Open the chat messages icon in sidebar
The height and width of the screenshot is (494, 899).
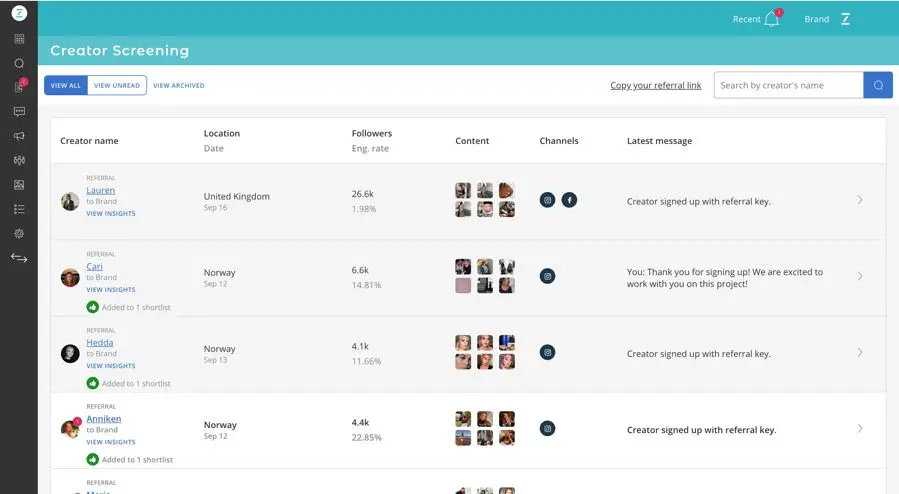tap(19, 111)
